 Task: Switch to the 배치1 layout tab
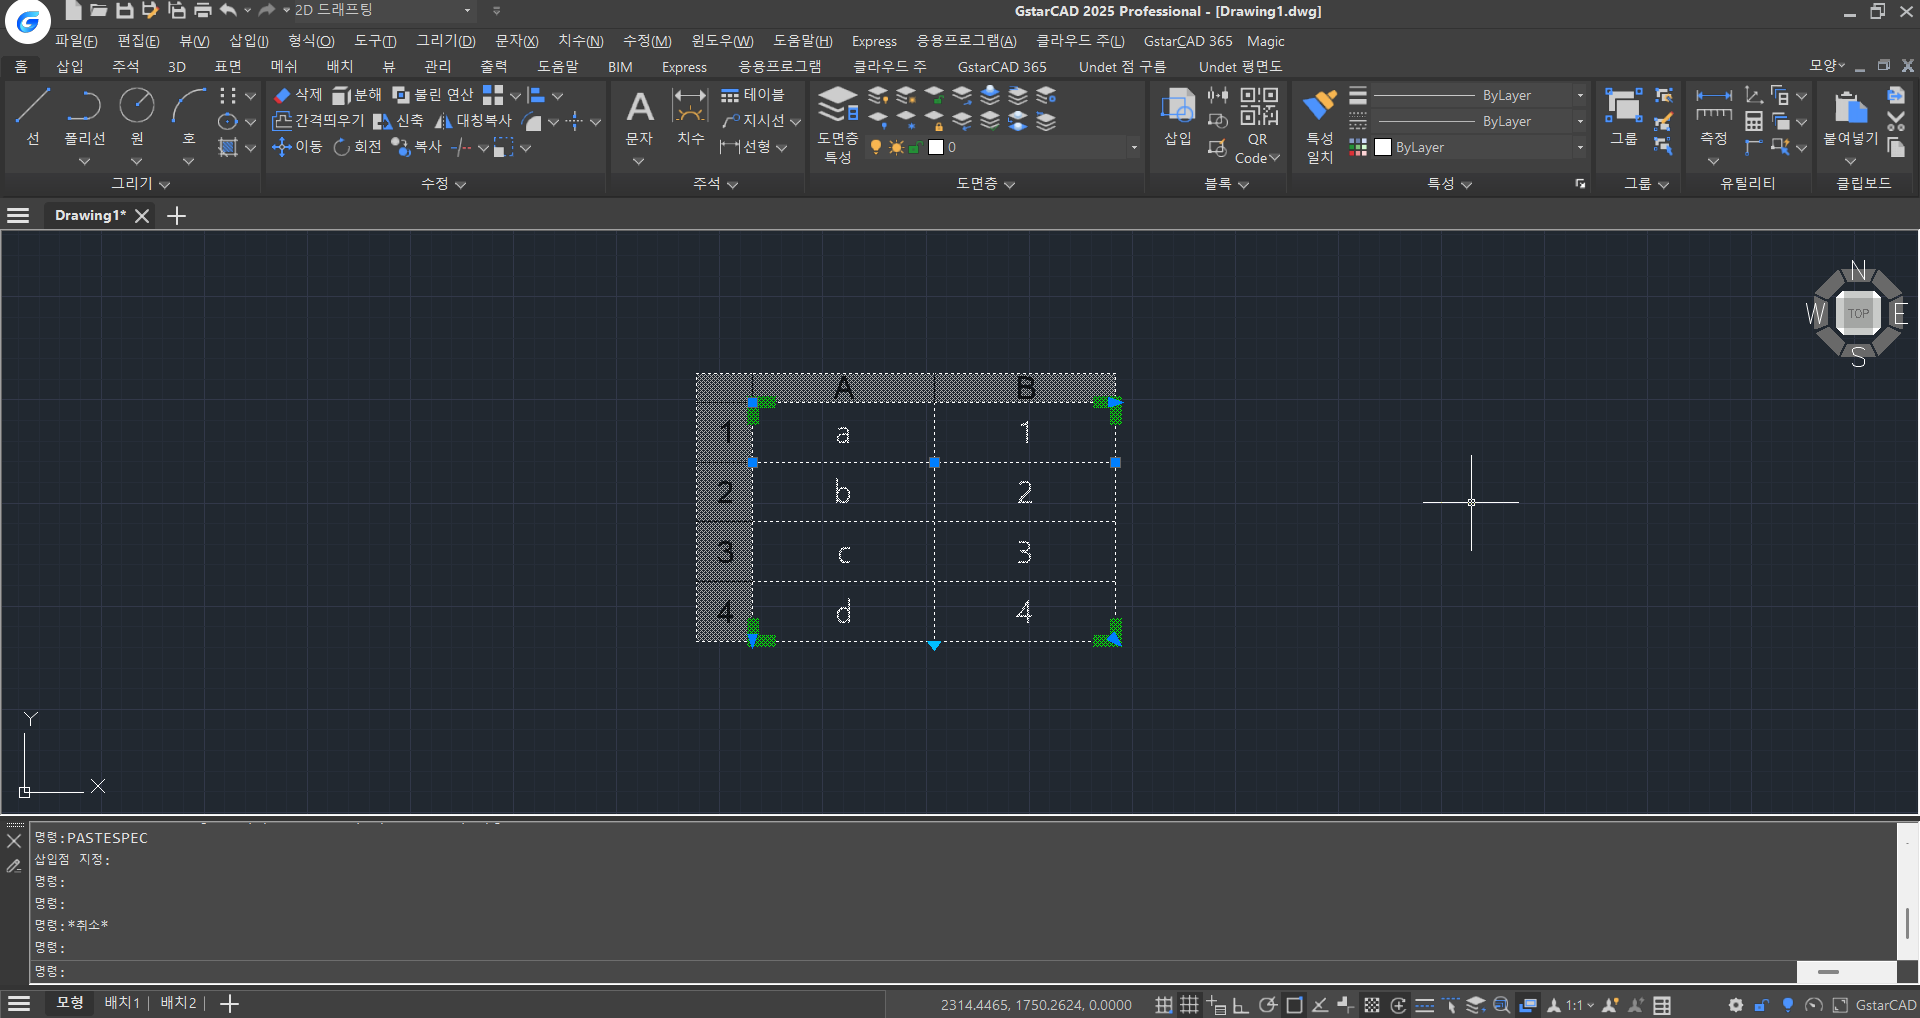click(x=122, y=1003)
